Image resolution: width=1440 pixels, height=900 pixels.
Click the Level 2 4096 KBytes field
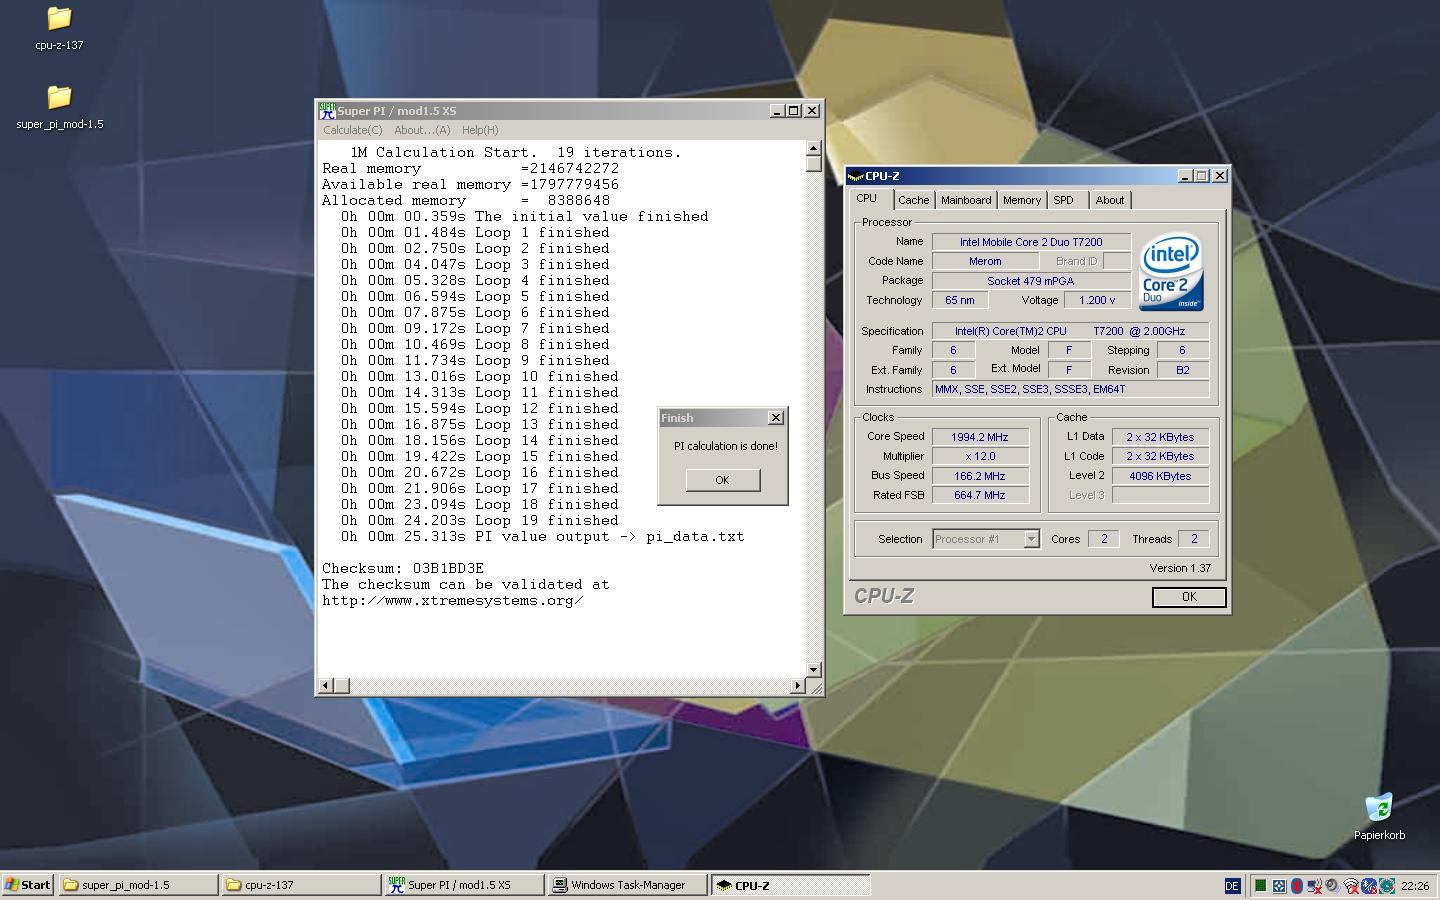click(1160, 476)
